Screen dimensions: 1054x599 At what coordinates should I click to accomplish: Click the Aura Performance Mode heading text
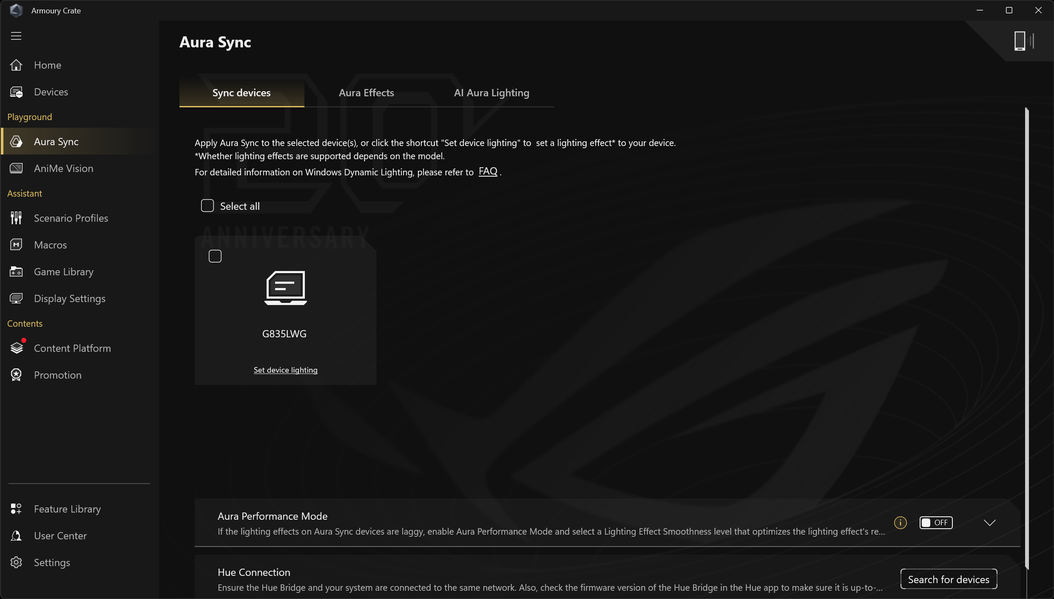click(x=272, y=516)
